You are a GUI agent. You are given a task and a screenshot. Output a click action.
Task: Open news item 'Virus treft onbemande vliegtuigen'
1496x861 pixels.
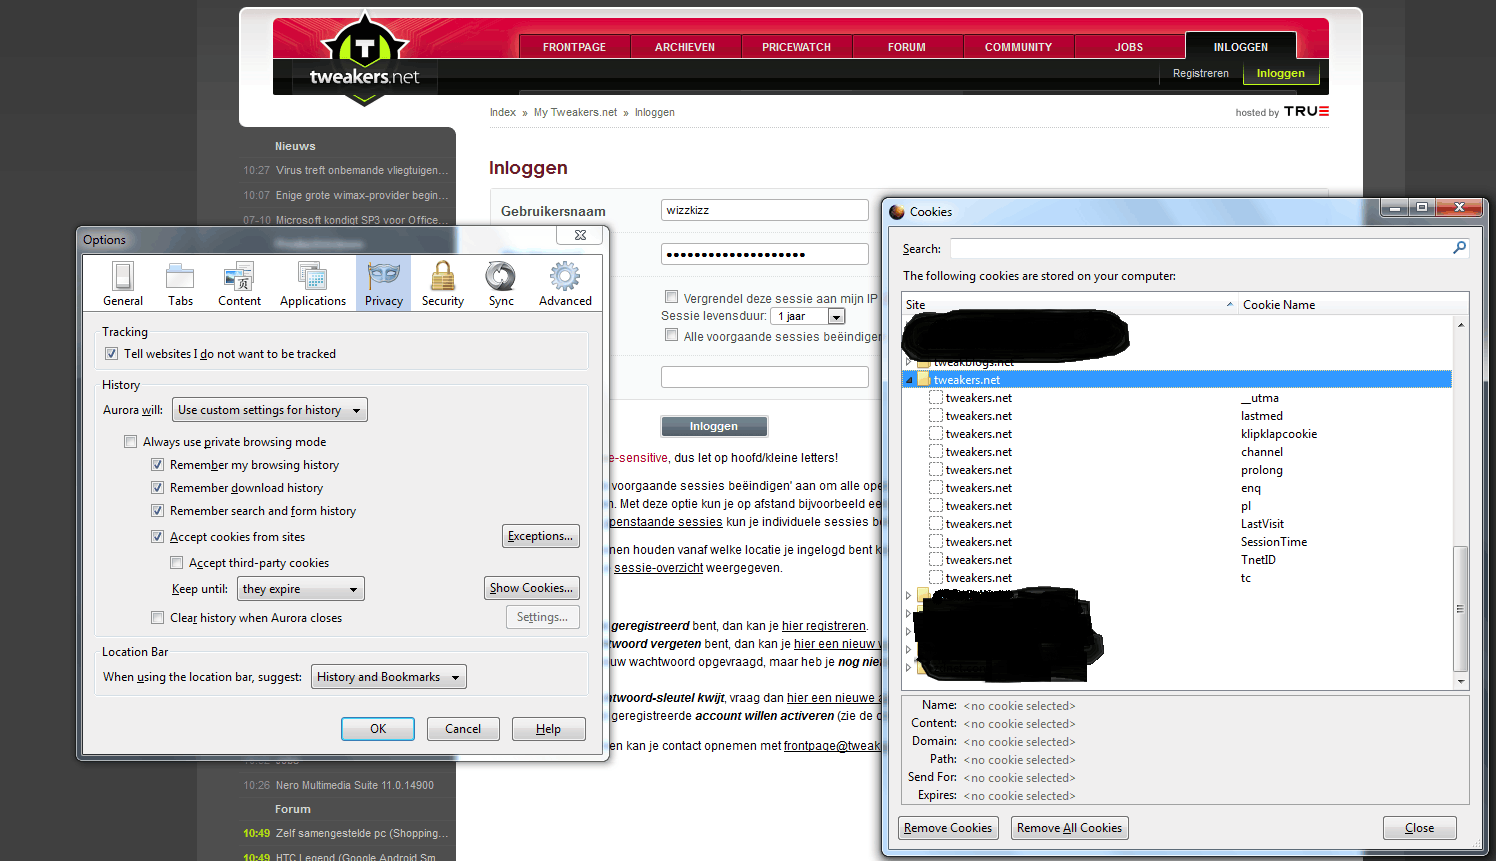point(362,170)
